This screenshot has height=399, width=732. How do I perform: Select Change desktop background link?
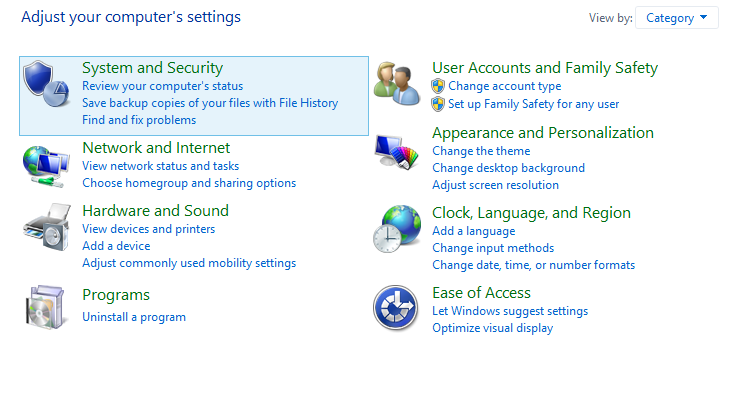(x=508, y=168)
